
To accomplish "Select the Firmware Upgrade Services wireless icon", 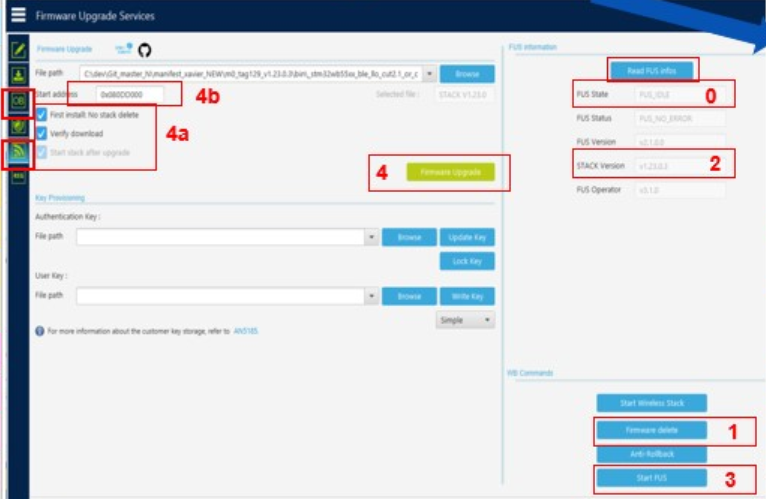I will click(19, 152).
